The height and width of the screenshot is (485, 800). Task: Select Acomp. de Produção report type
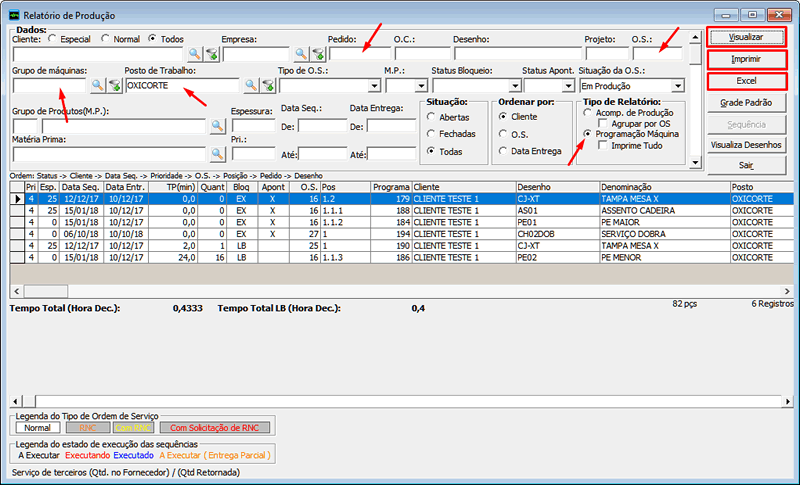pyautogui.click(x=588, y=113)
